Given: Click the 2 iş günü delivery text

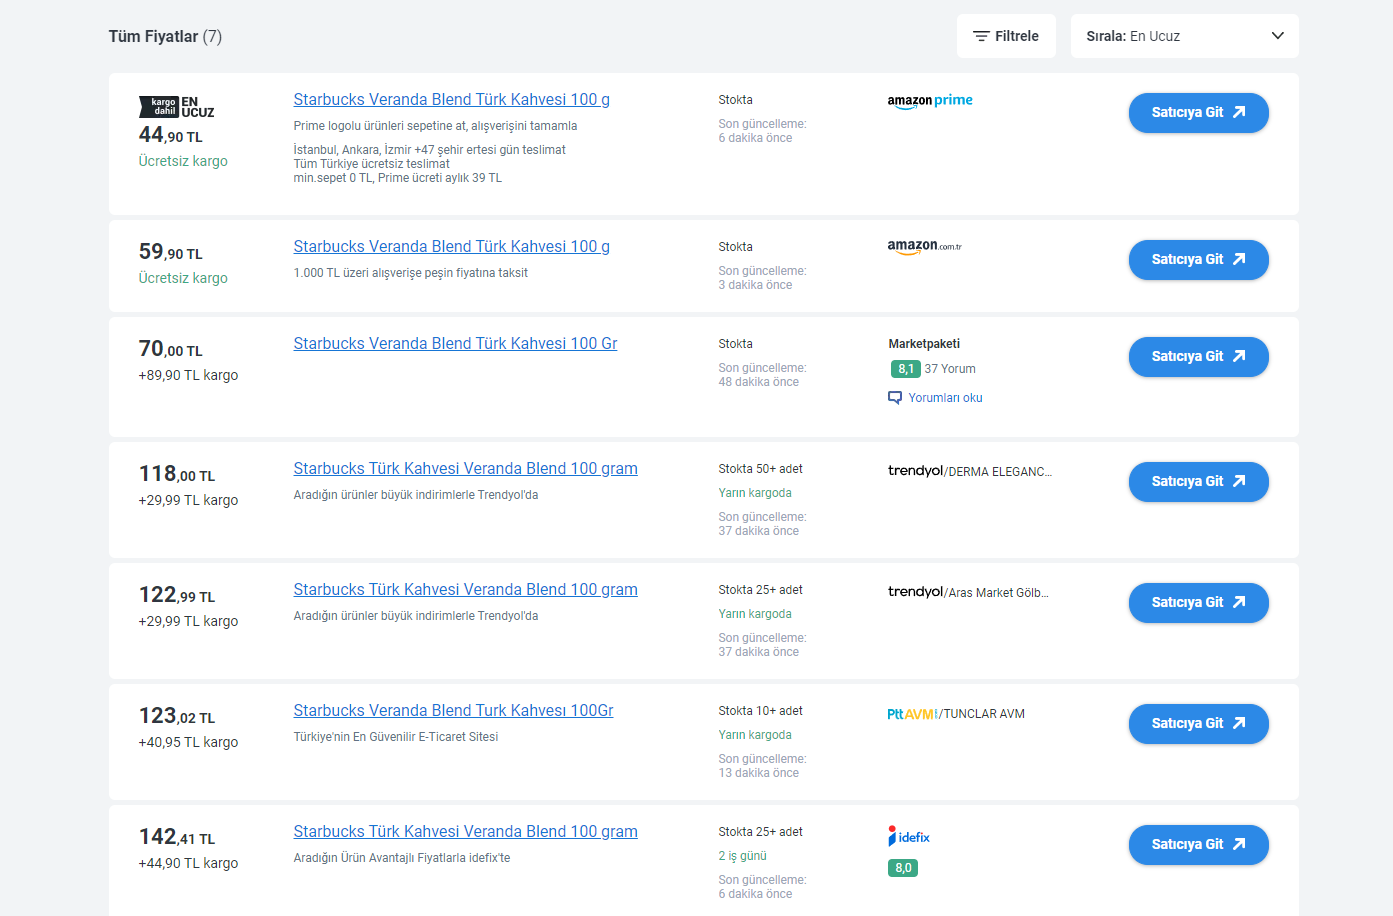Looking at the screenshot, I should click(x=742, y=856).
